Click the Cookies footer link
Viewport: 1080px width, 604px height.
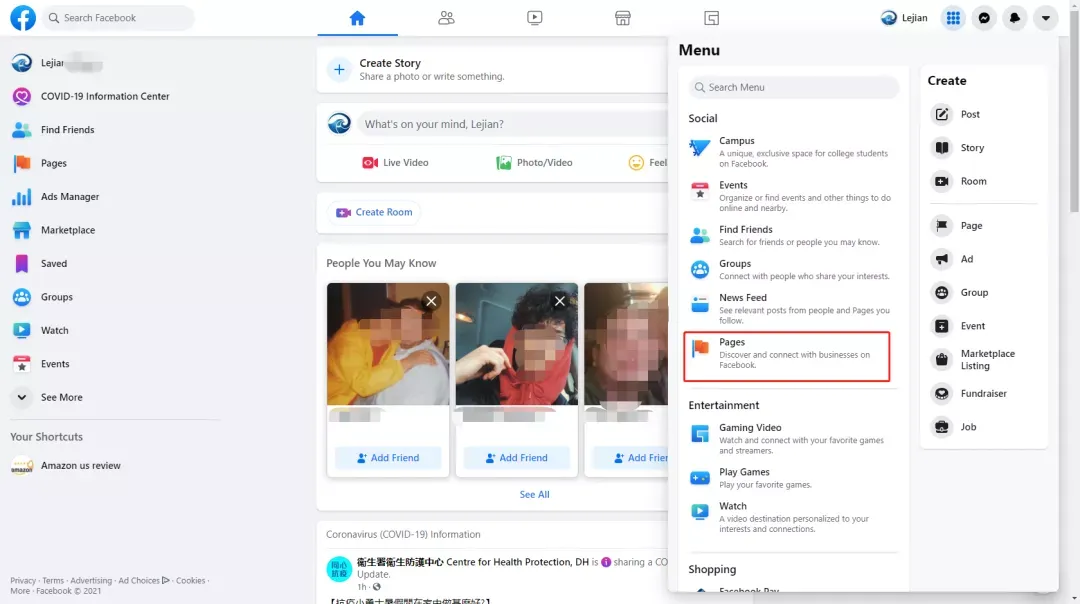tap(190, 581)
